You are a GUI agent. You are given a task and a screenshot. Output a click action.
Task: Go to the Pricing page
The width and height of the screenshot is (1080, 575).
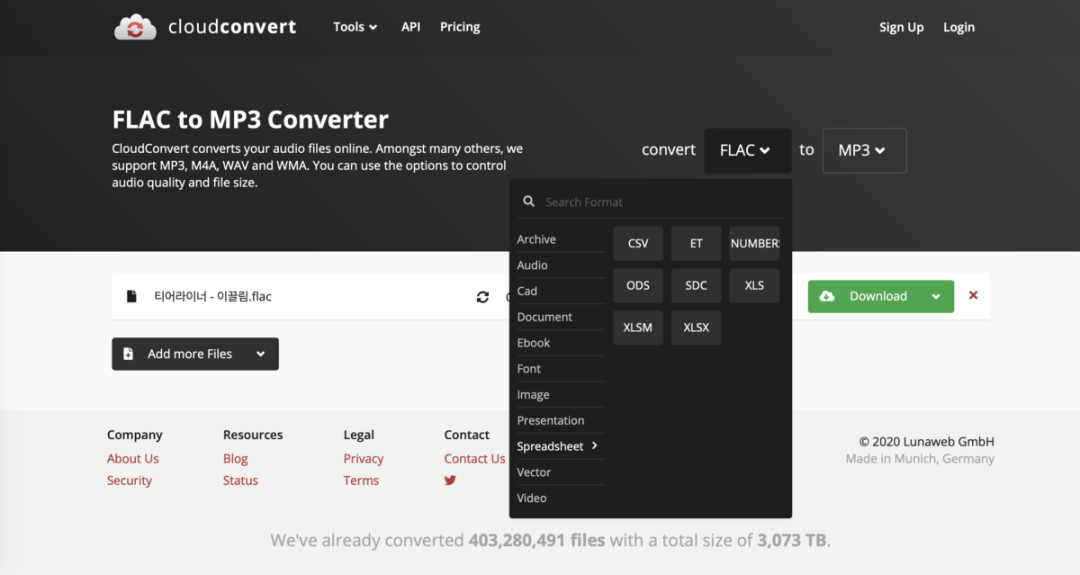pos(460,27)
